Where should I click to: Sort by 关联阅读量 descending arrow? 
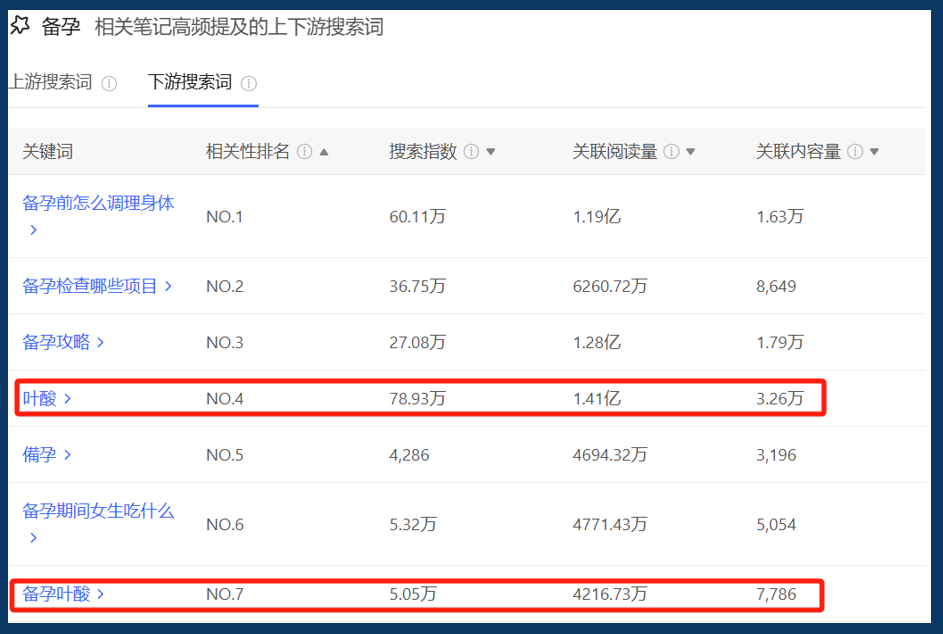pos(690,152)
